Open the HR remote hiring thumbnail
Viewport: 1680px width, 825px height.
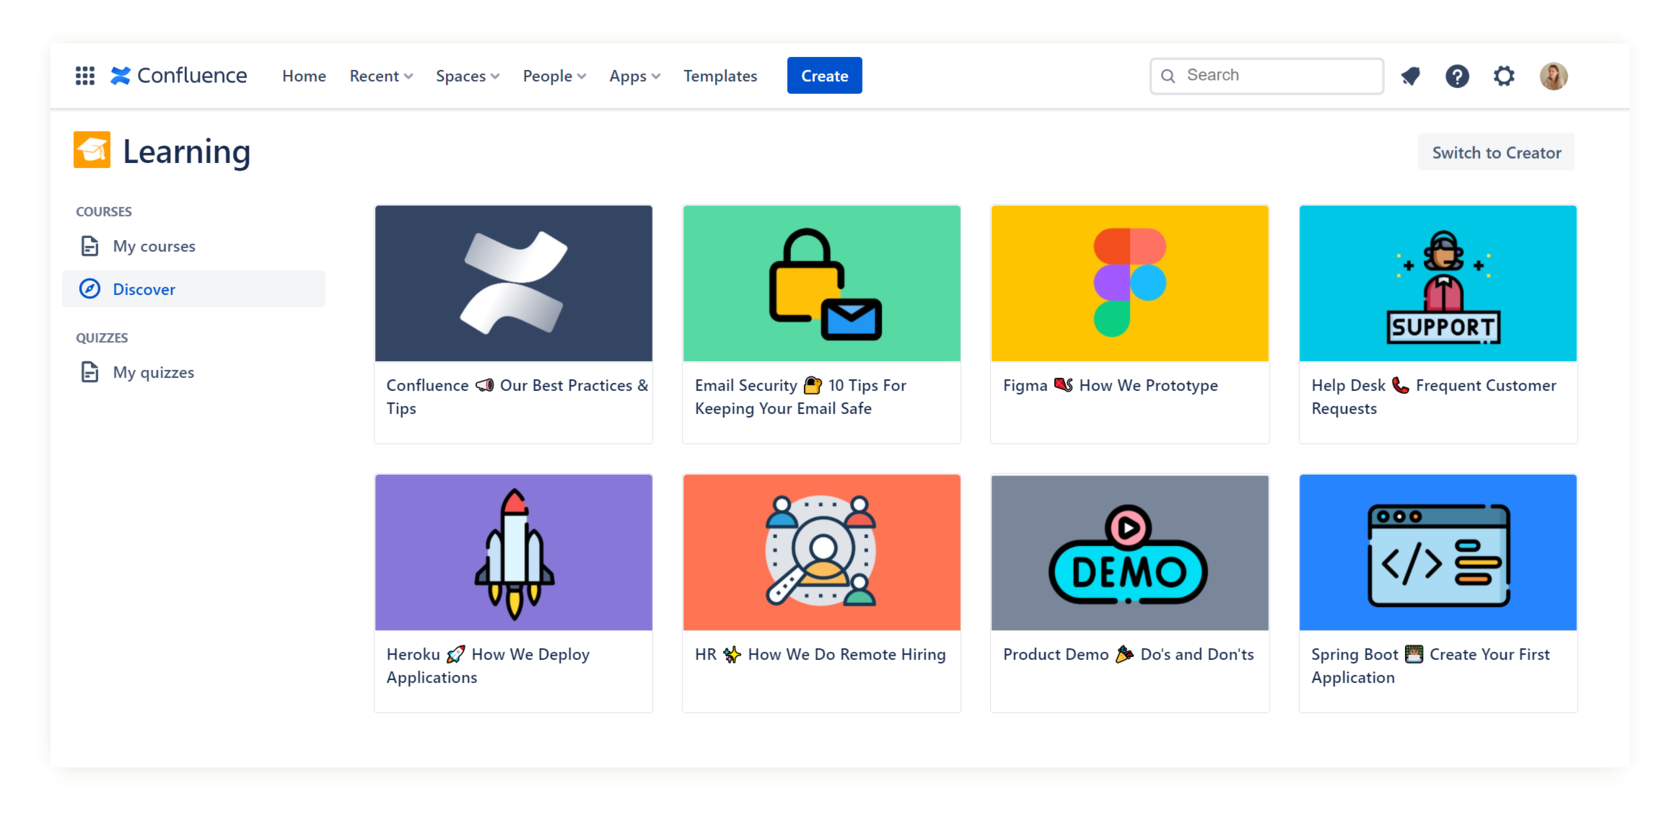click(822, 552)
